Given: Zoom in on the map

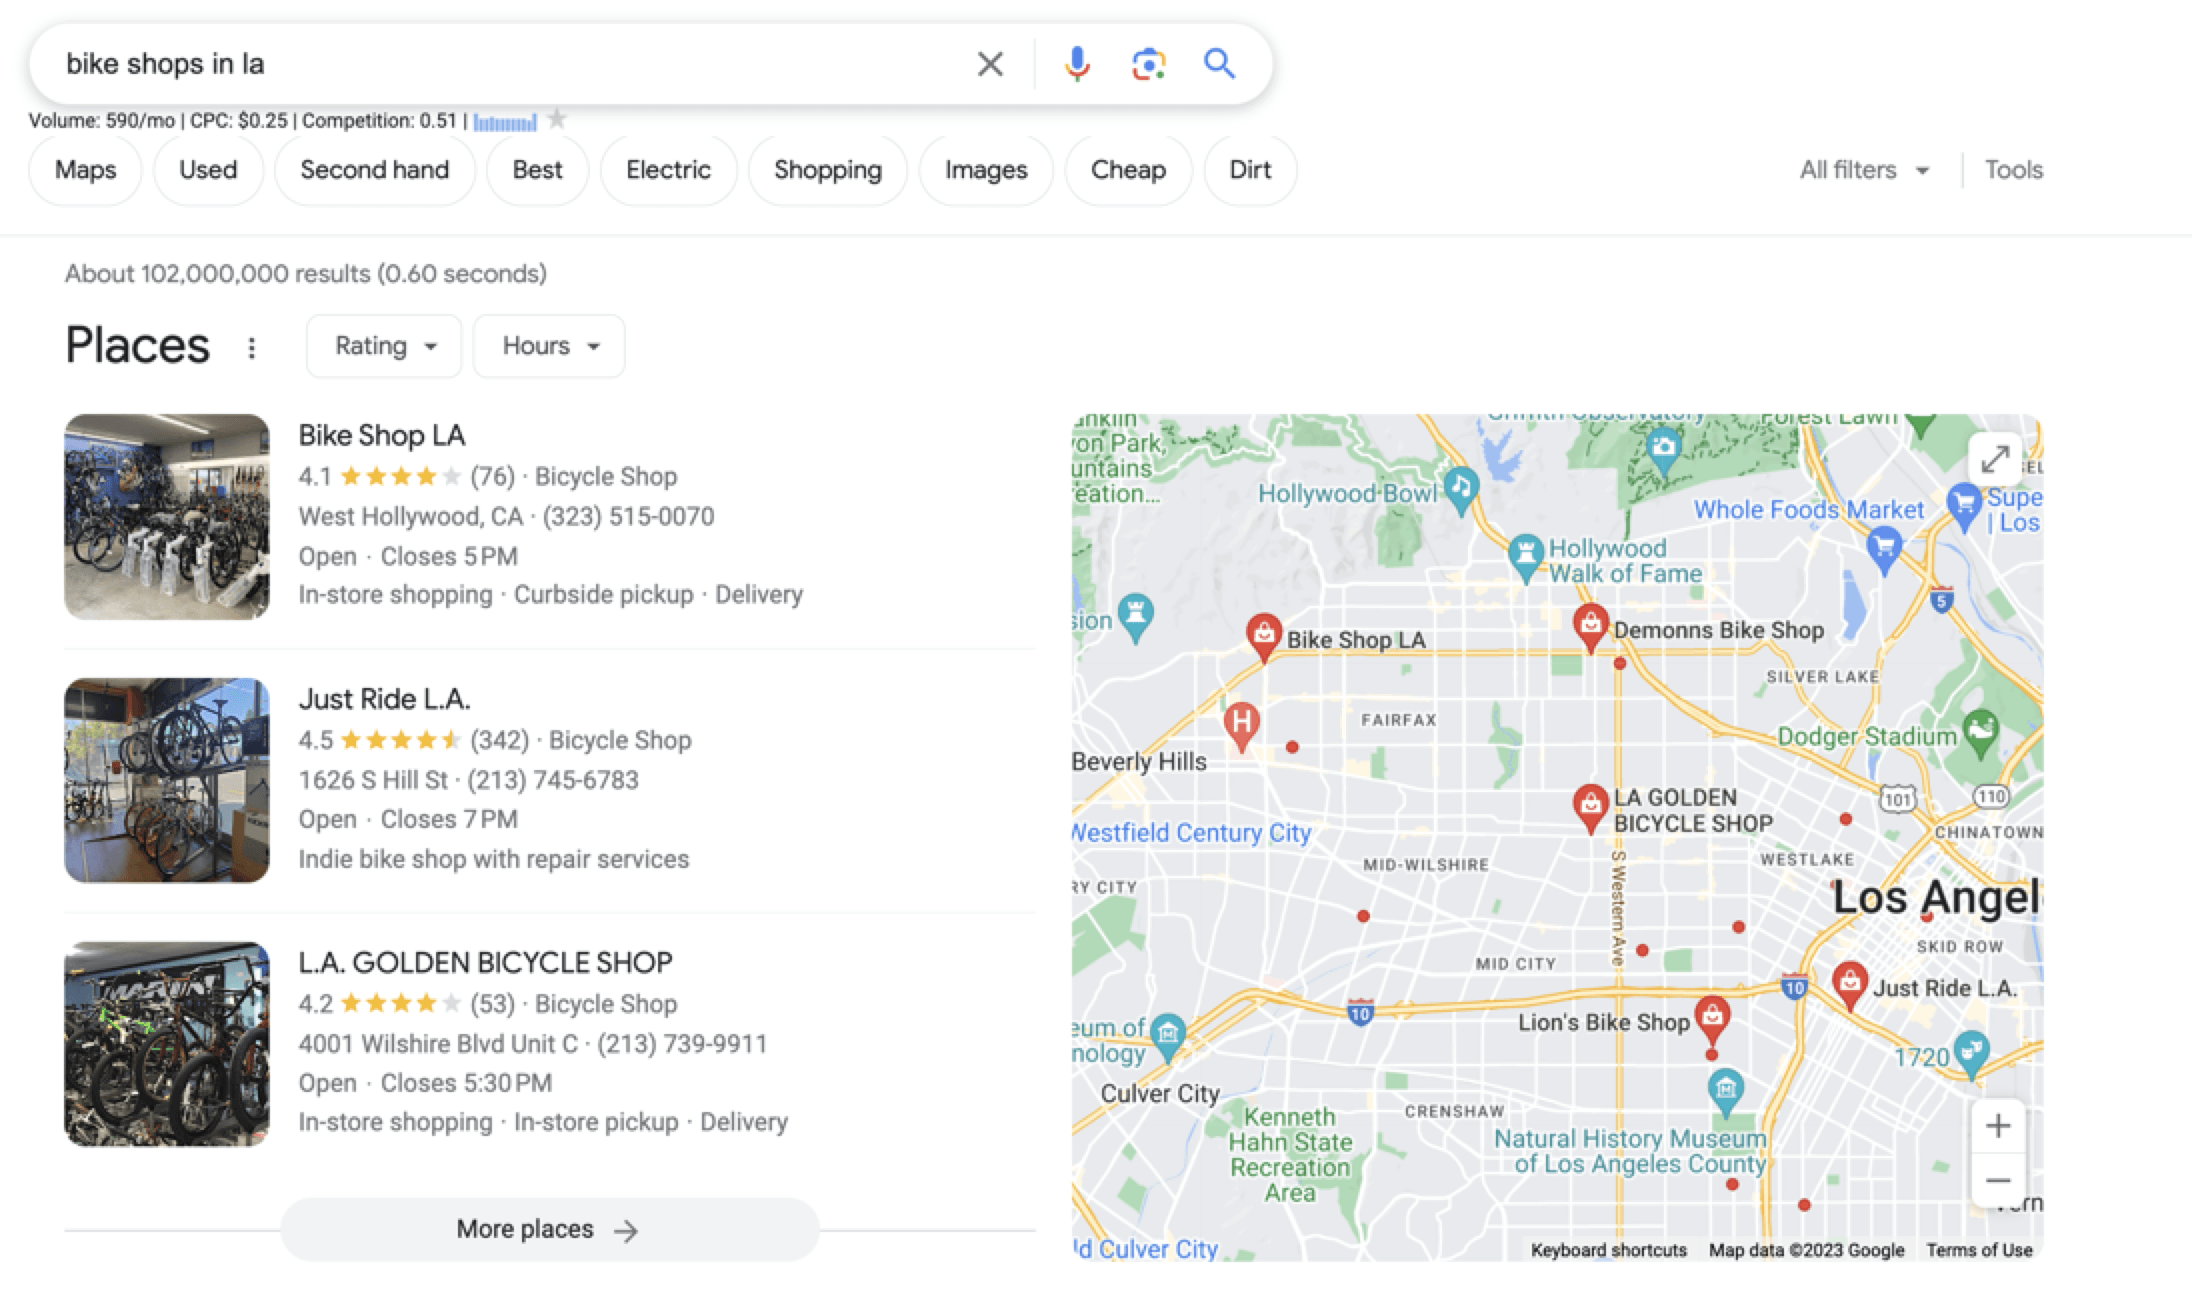Looking at the screenshot, I should [x=1997, y=1126].
